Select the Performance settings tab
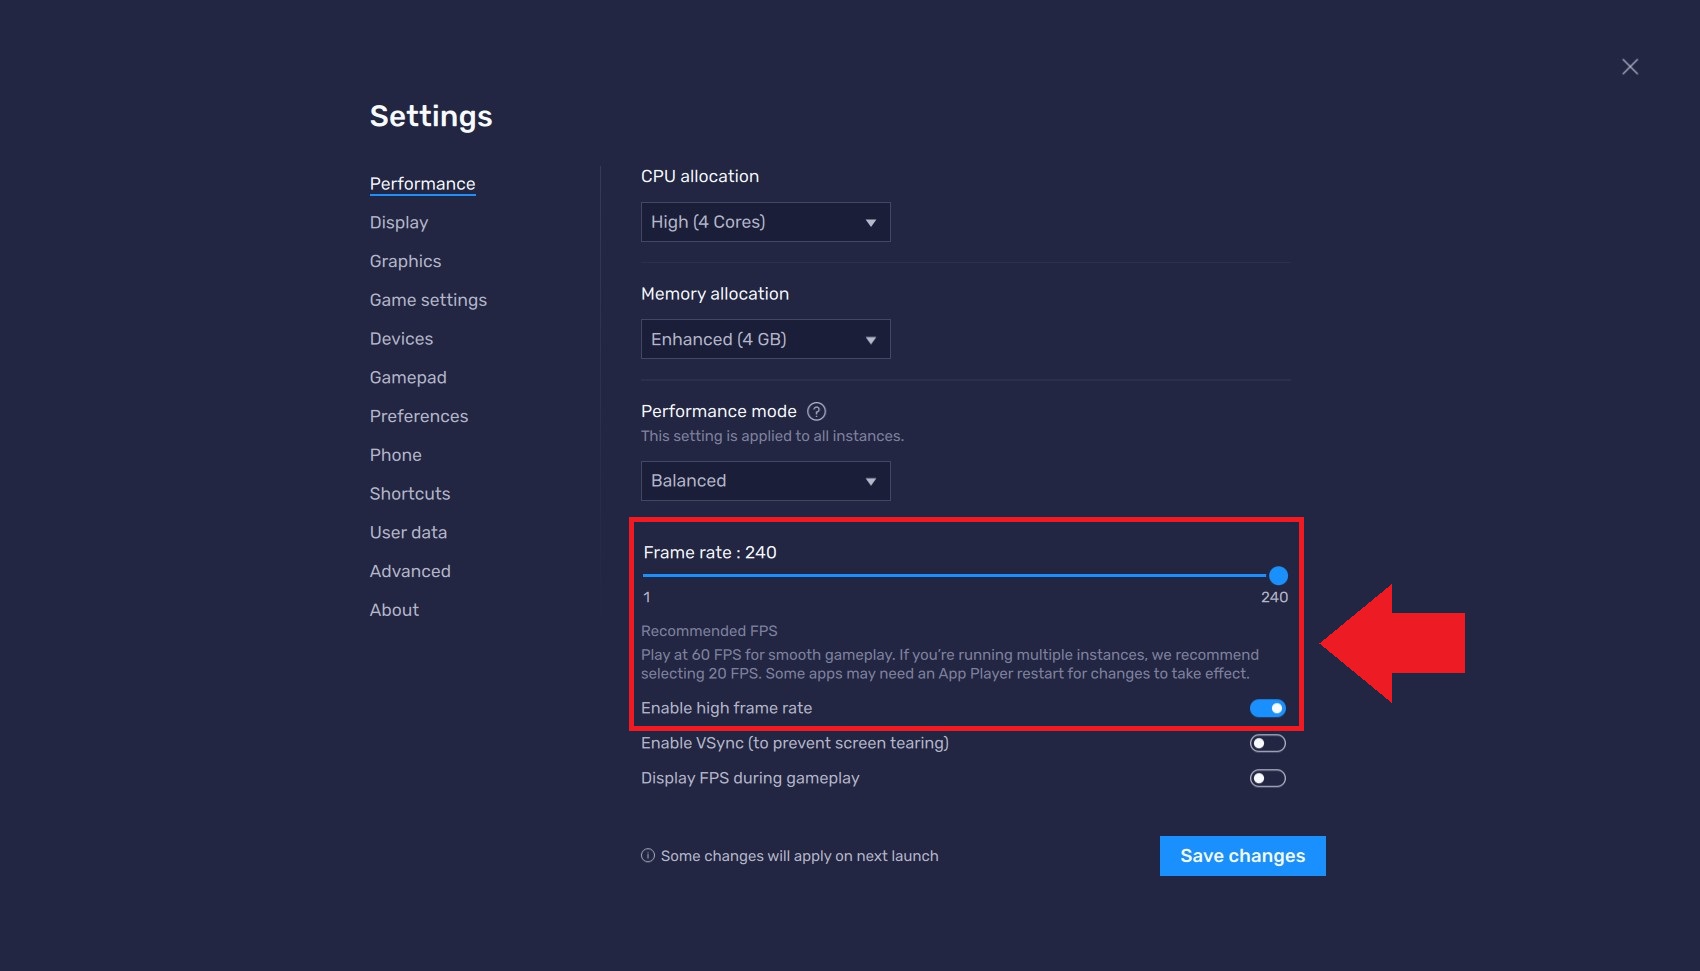This screenshot has width=1700, height=971. pos(422,184)
